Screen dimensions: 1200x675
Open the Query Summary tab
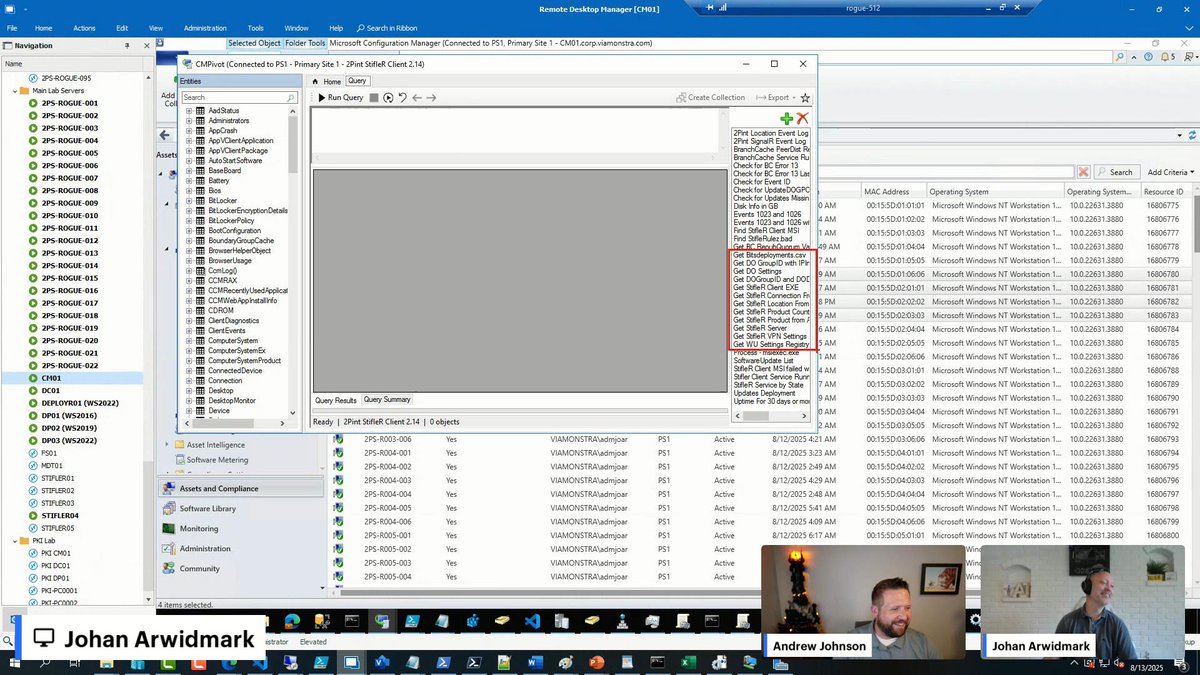(x=387, y=400)
